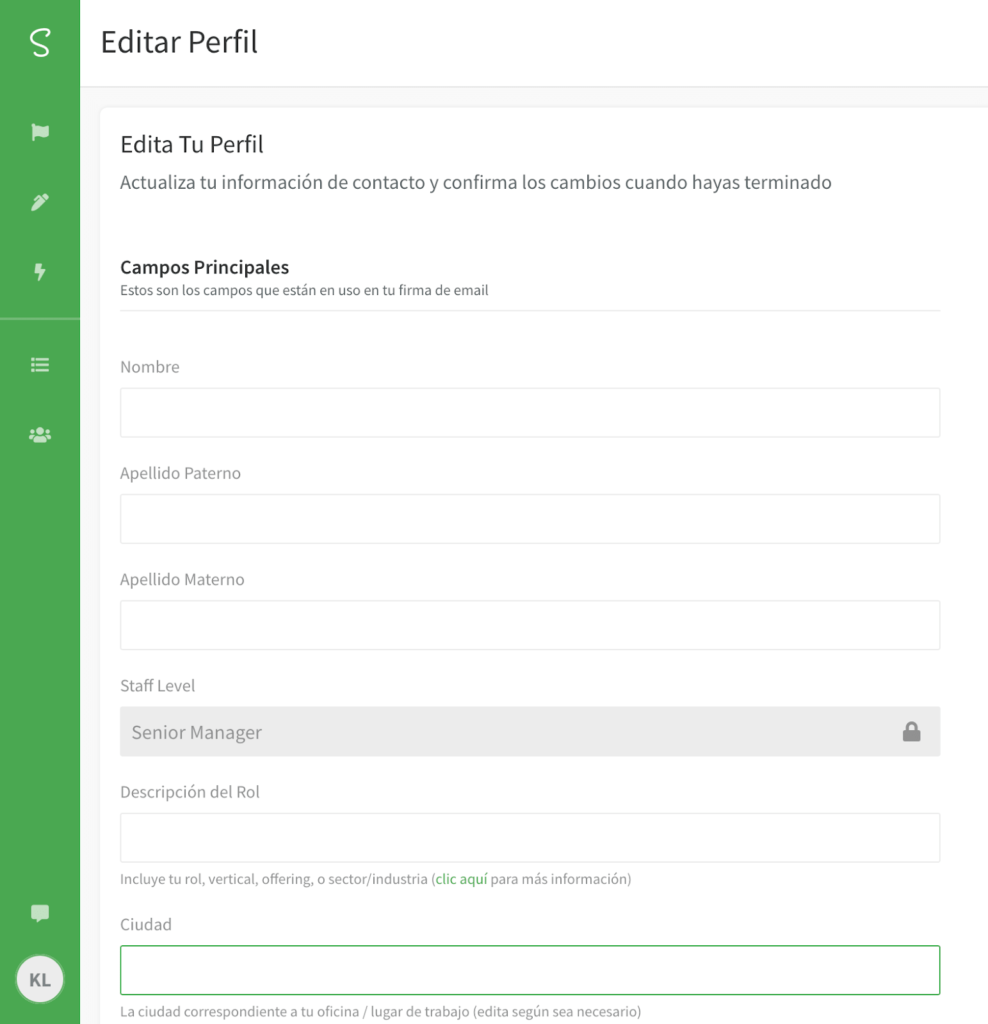Click the locked Senior Manager field
988x1024 pixels.
click(x=530, y=731)
